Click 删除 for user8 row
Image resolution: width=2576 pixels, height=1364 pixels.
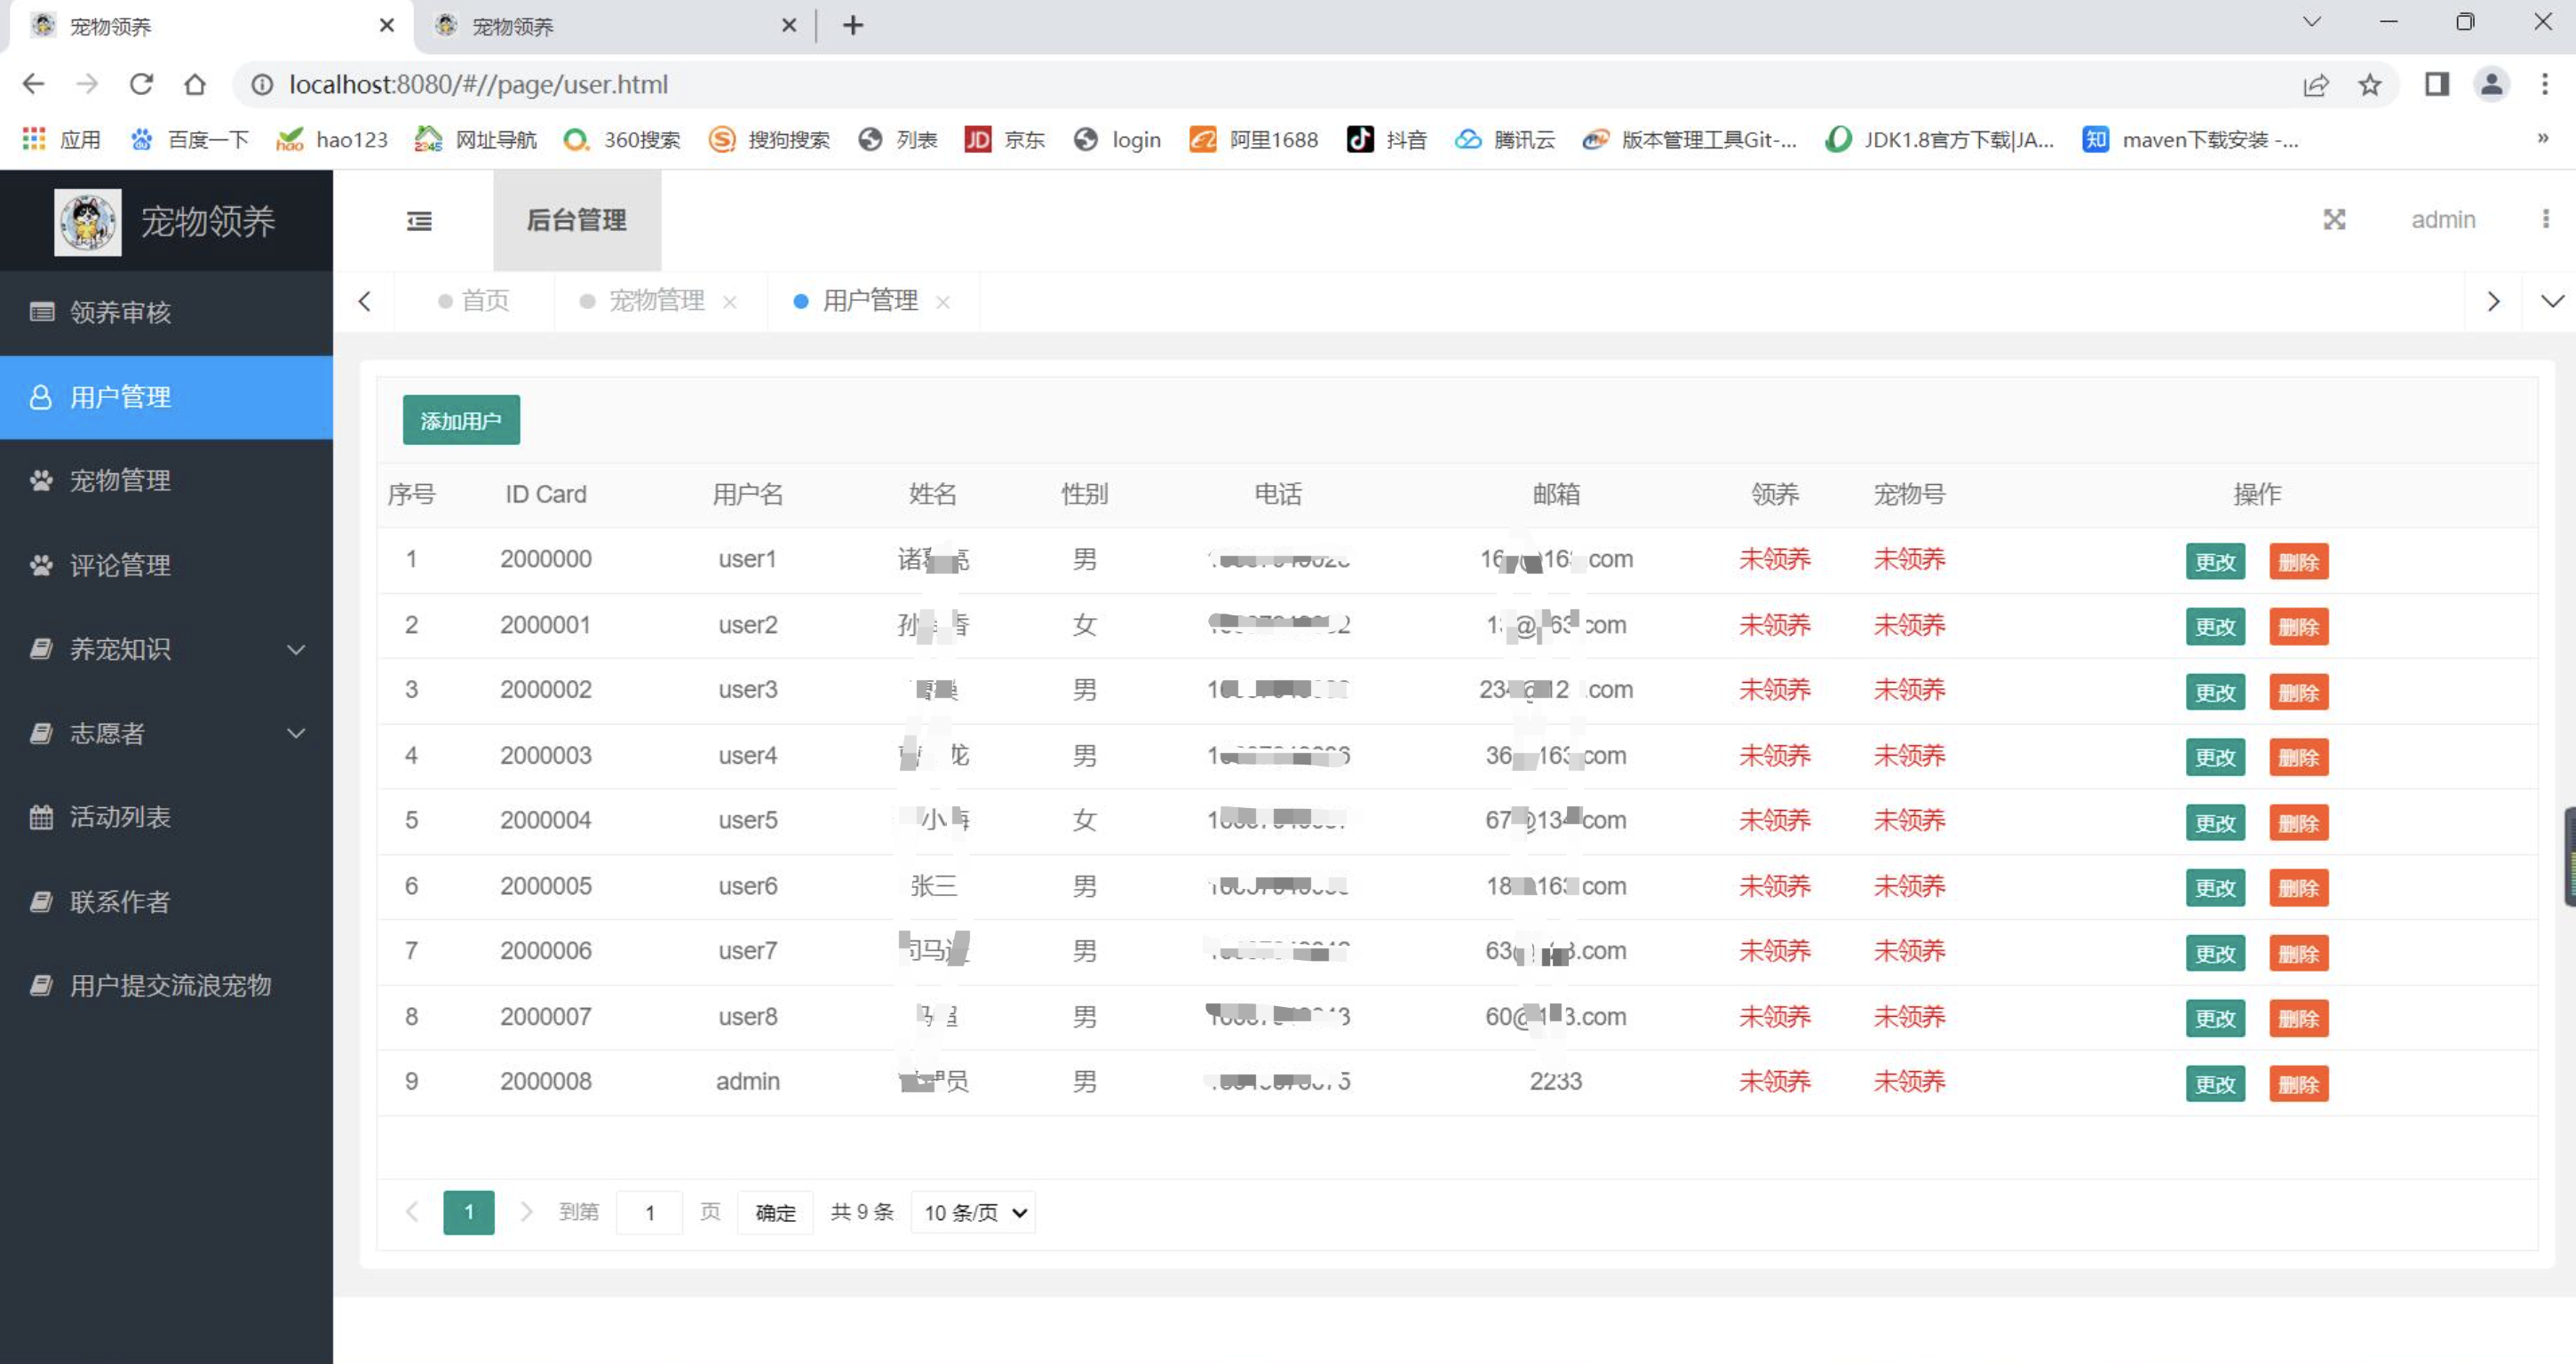(2298, 1019)
